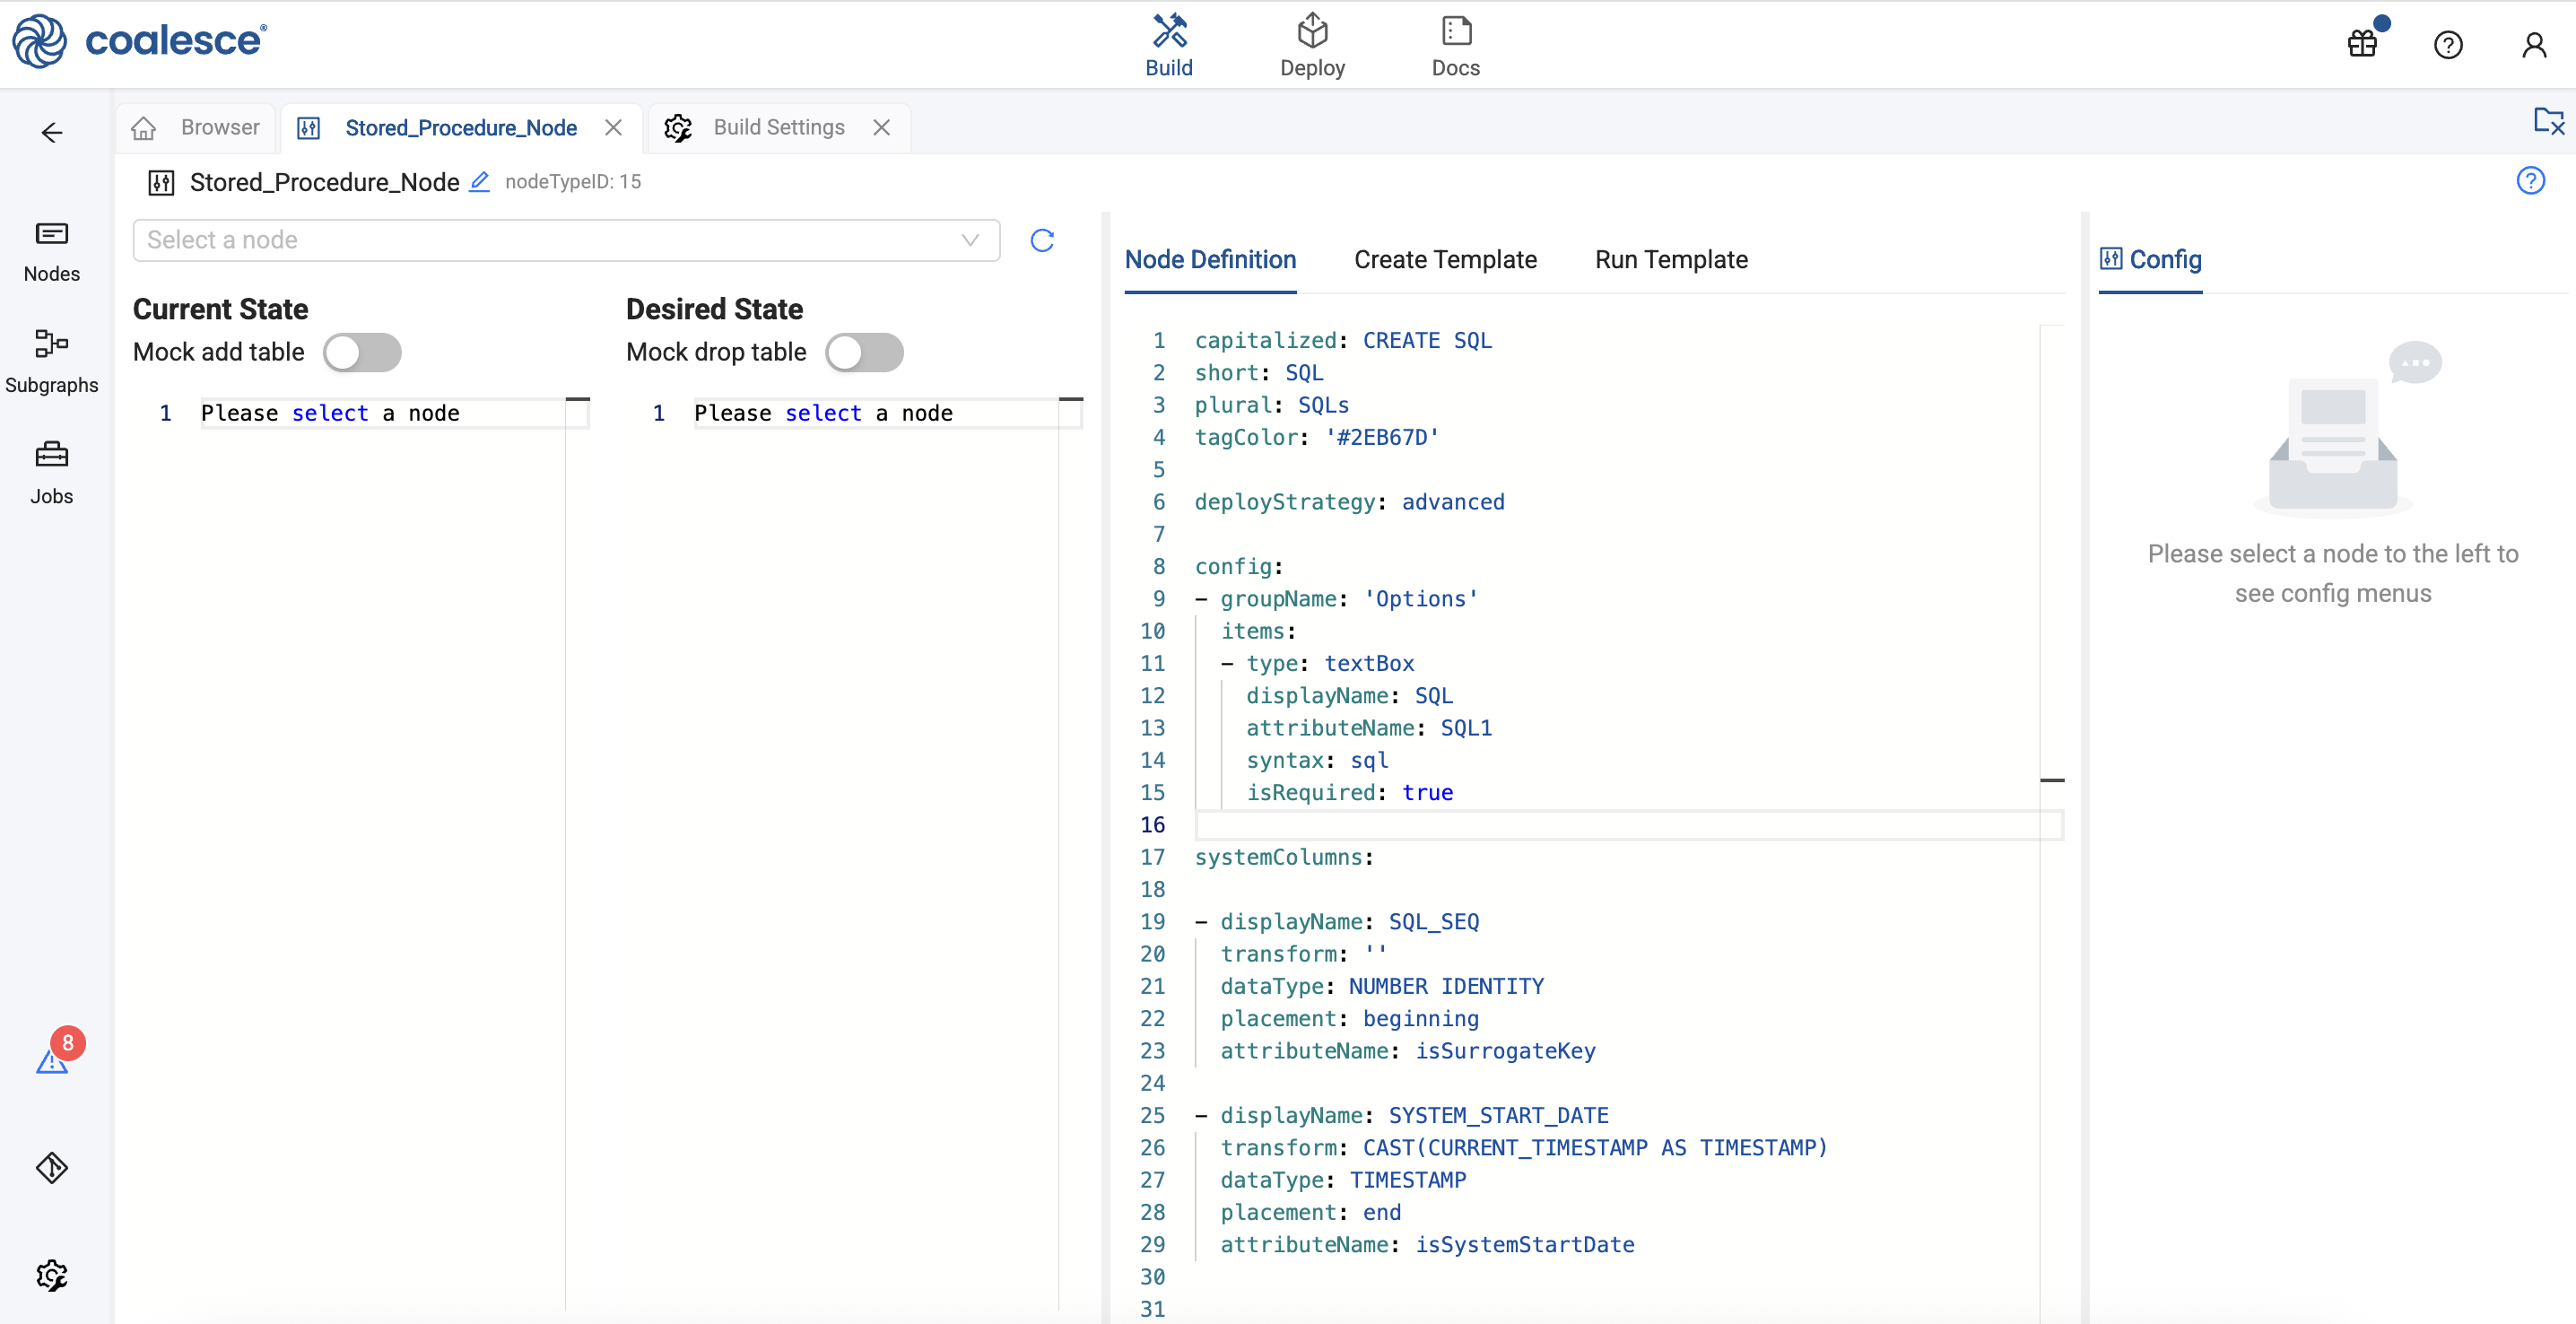Edit the Stored_Procedure_Node name with pencil

tap(480, 182)
